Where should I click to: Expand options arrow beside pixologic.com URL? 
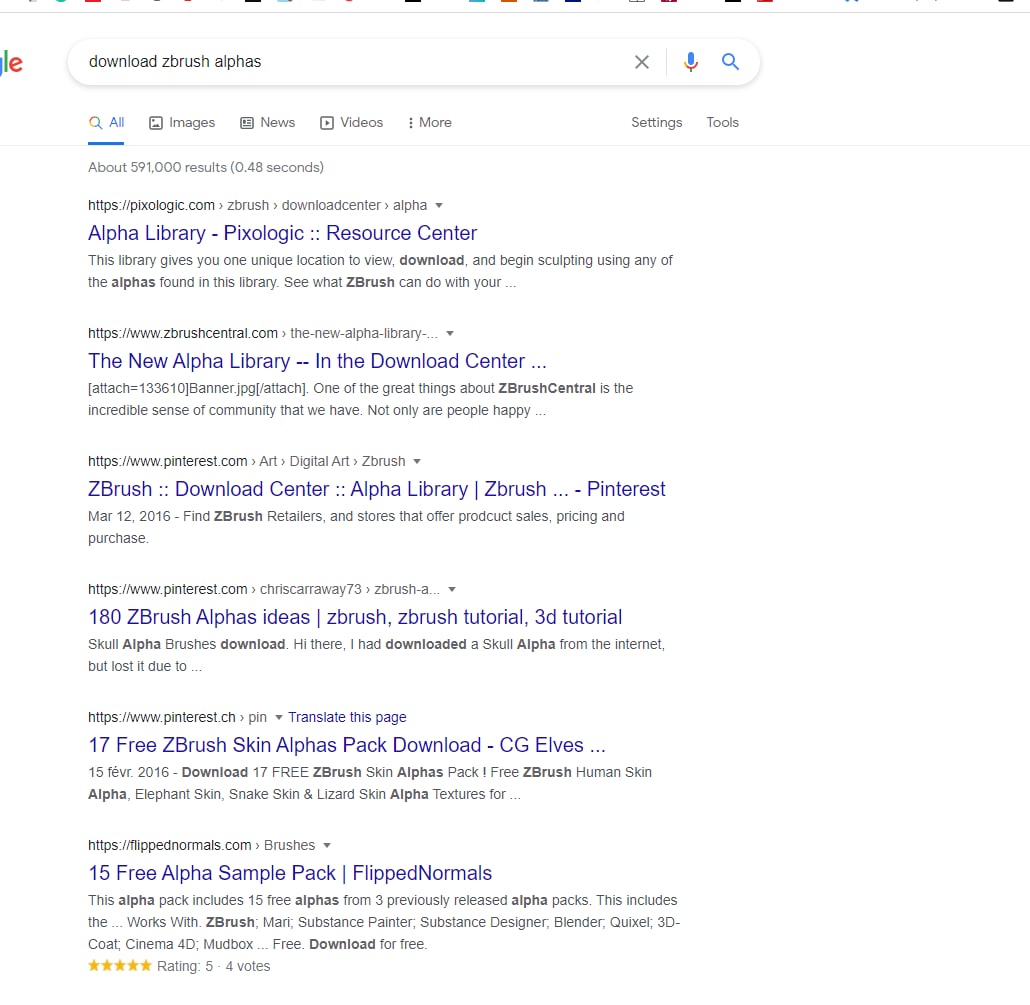(439, 206)
